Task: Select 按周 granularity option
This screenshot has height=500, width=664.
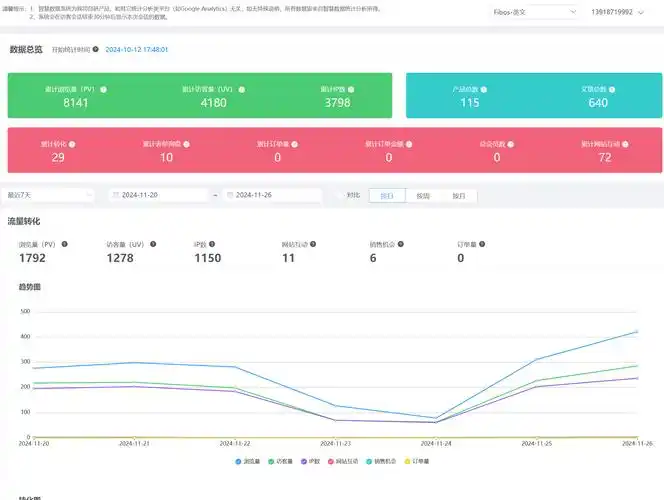Action: (423, 196)
